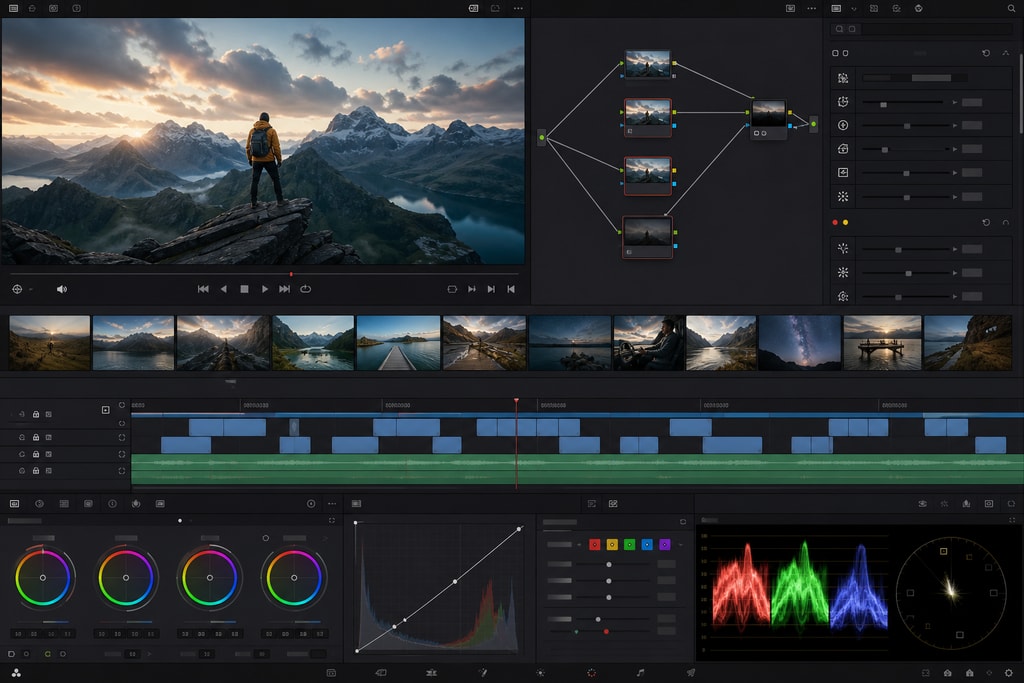1024x683 pixels.
Task: Open the Deliver page rocket icon
Action: (x=690, y=673)
